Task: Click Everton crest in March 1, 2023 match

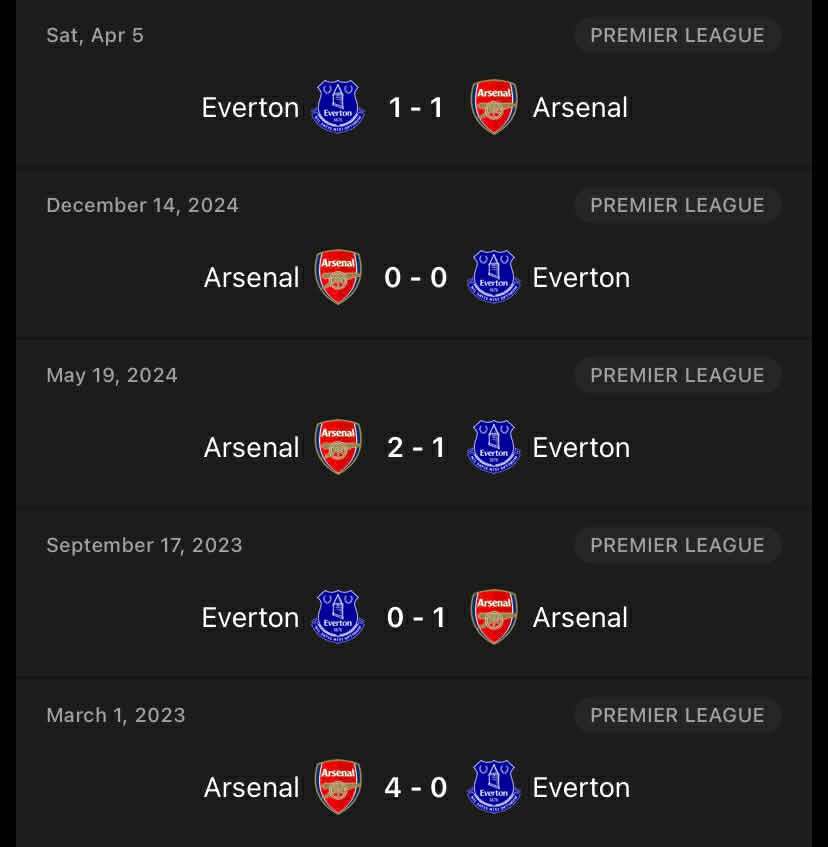Action: pos(494,787)
